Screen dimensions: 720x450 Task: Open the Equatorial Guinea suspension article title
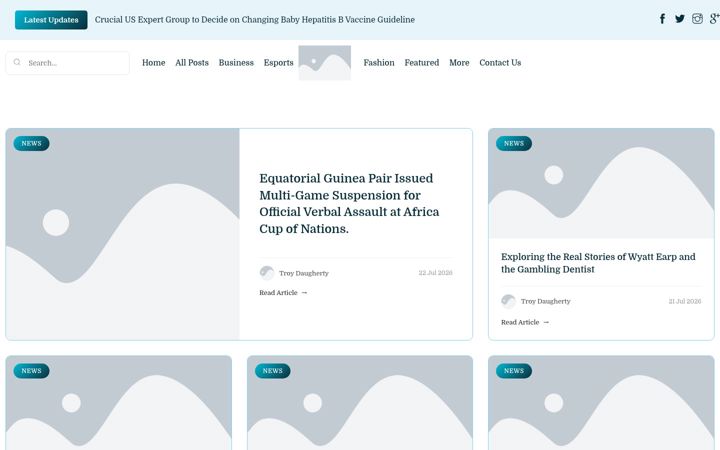point(349,203)
